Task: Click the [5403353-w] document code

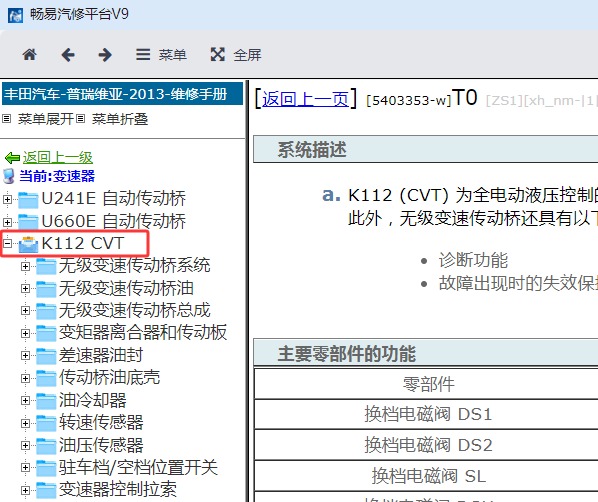Action: click(x=408, y=100)
